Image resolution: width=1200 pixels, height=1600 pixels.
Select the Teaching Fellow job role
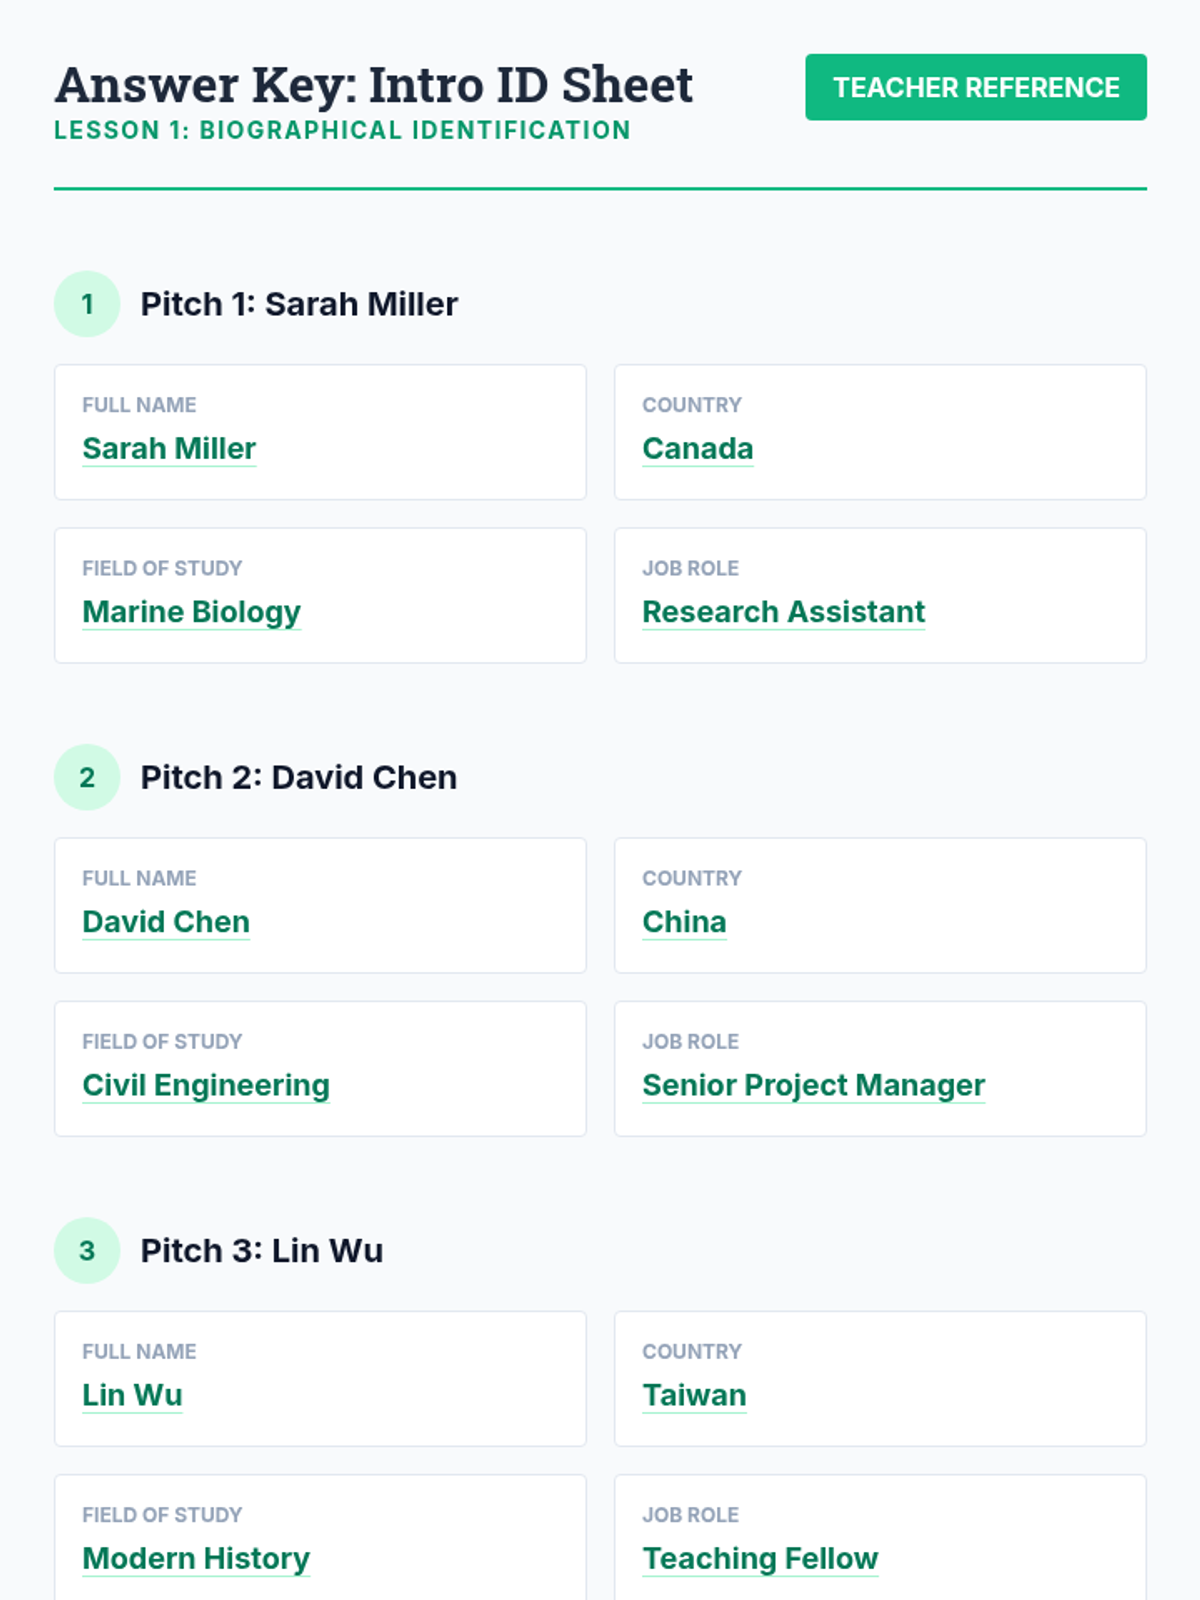(760, 1558)
